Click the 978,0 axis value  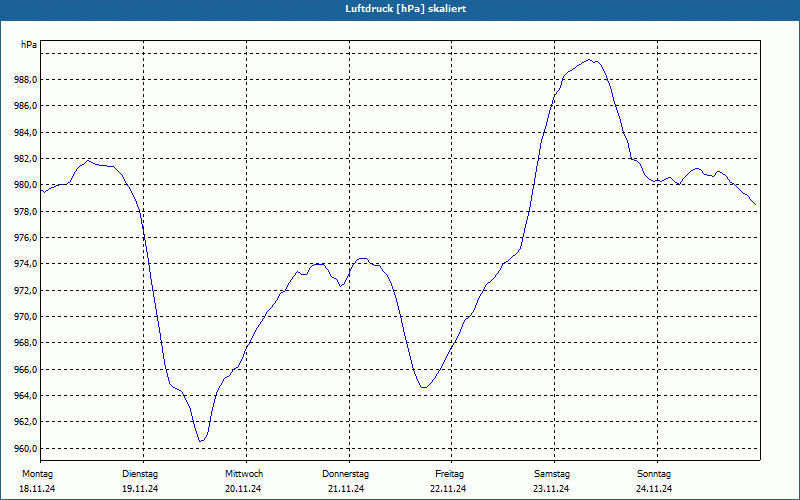(x=26, y=212)
